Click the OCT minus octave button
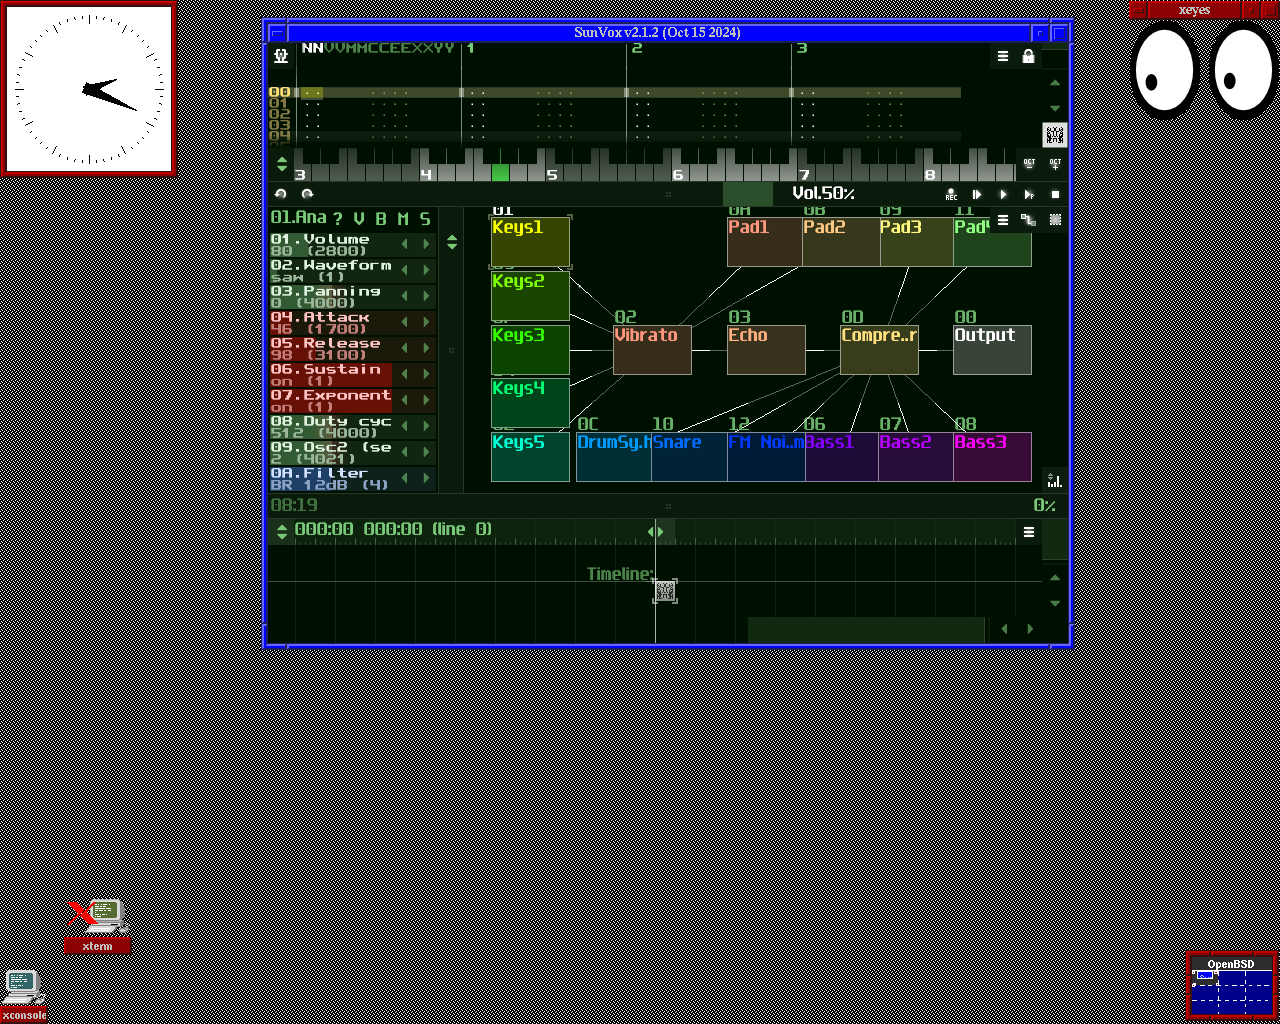 click(x=1029, y=163)
